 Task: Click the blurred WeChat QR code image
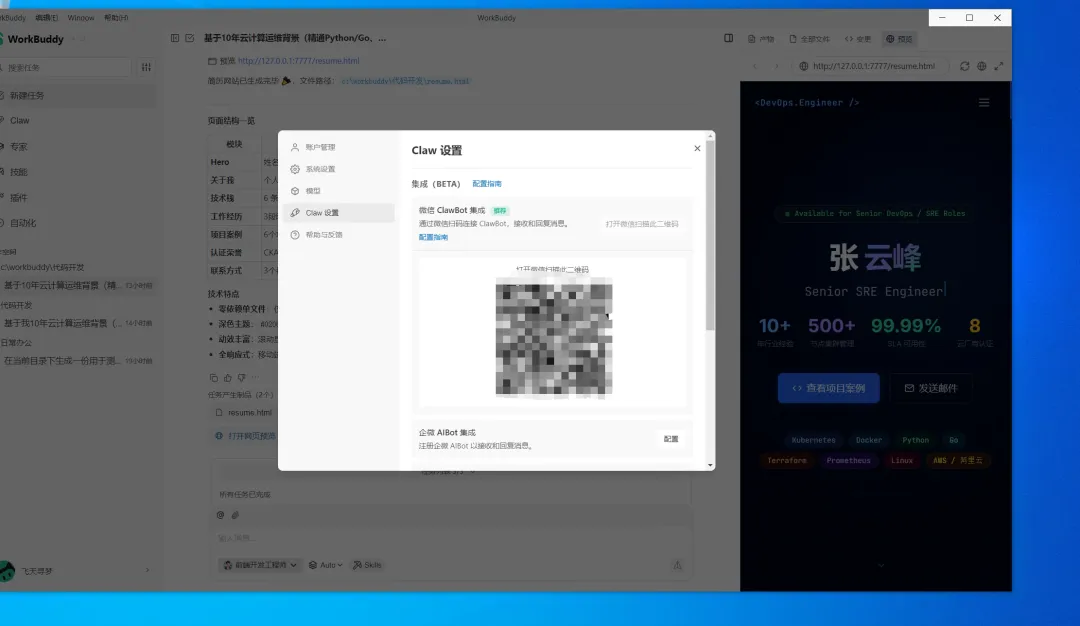554,338
